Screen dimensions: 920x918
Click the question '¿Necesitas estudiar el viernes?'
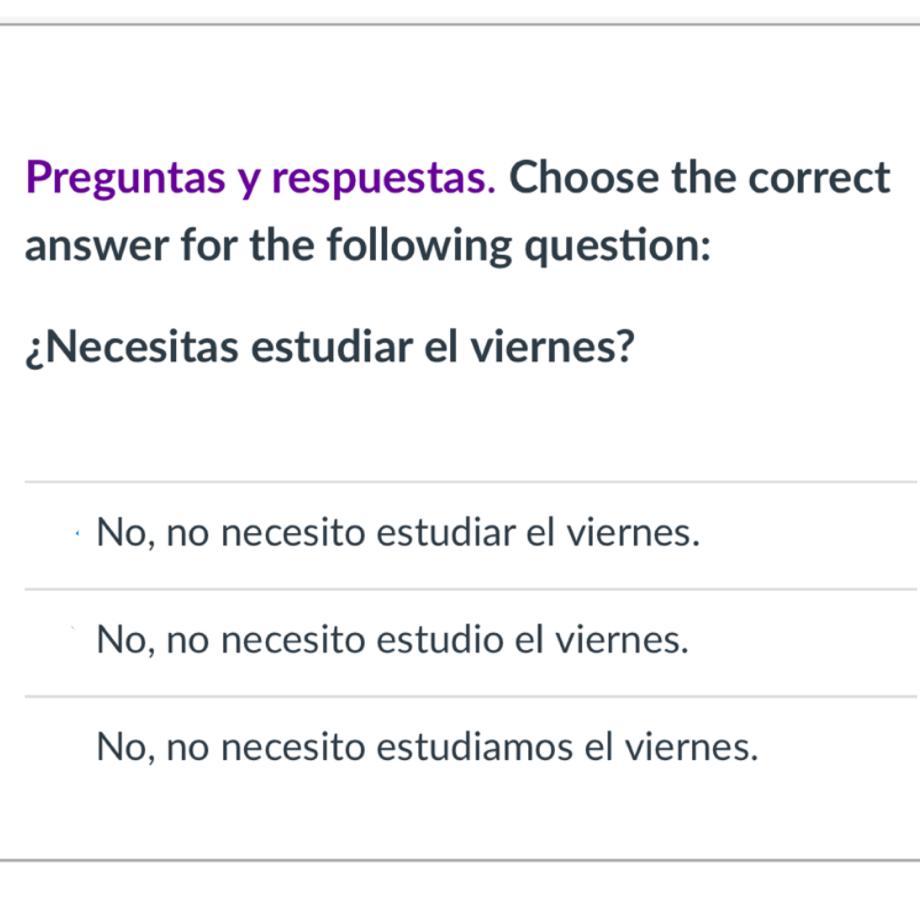tap(330, 349)
